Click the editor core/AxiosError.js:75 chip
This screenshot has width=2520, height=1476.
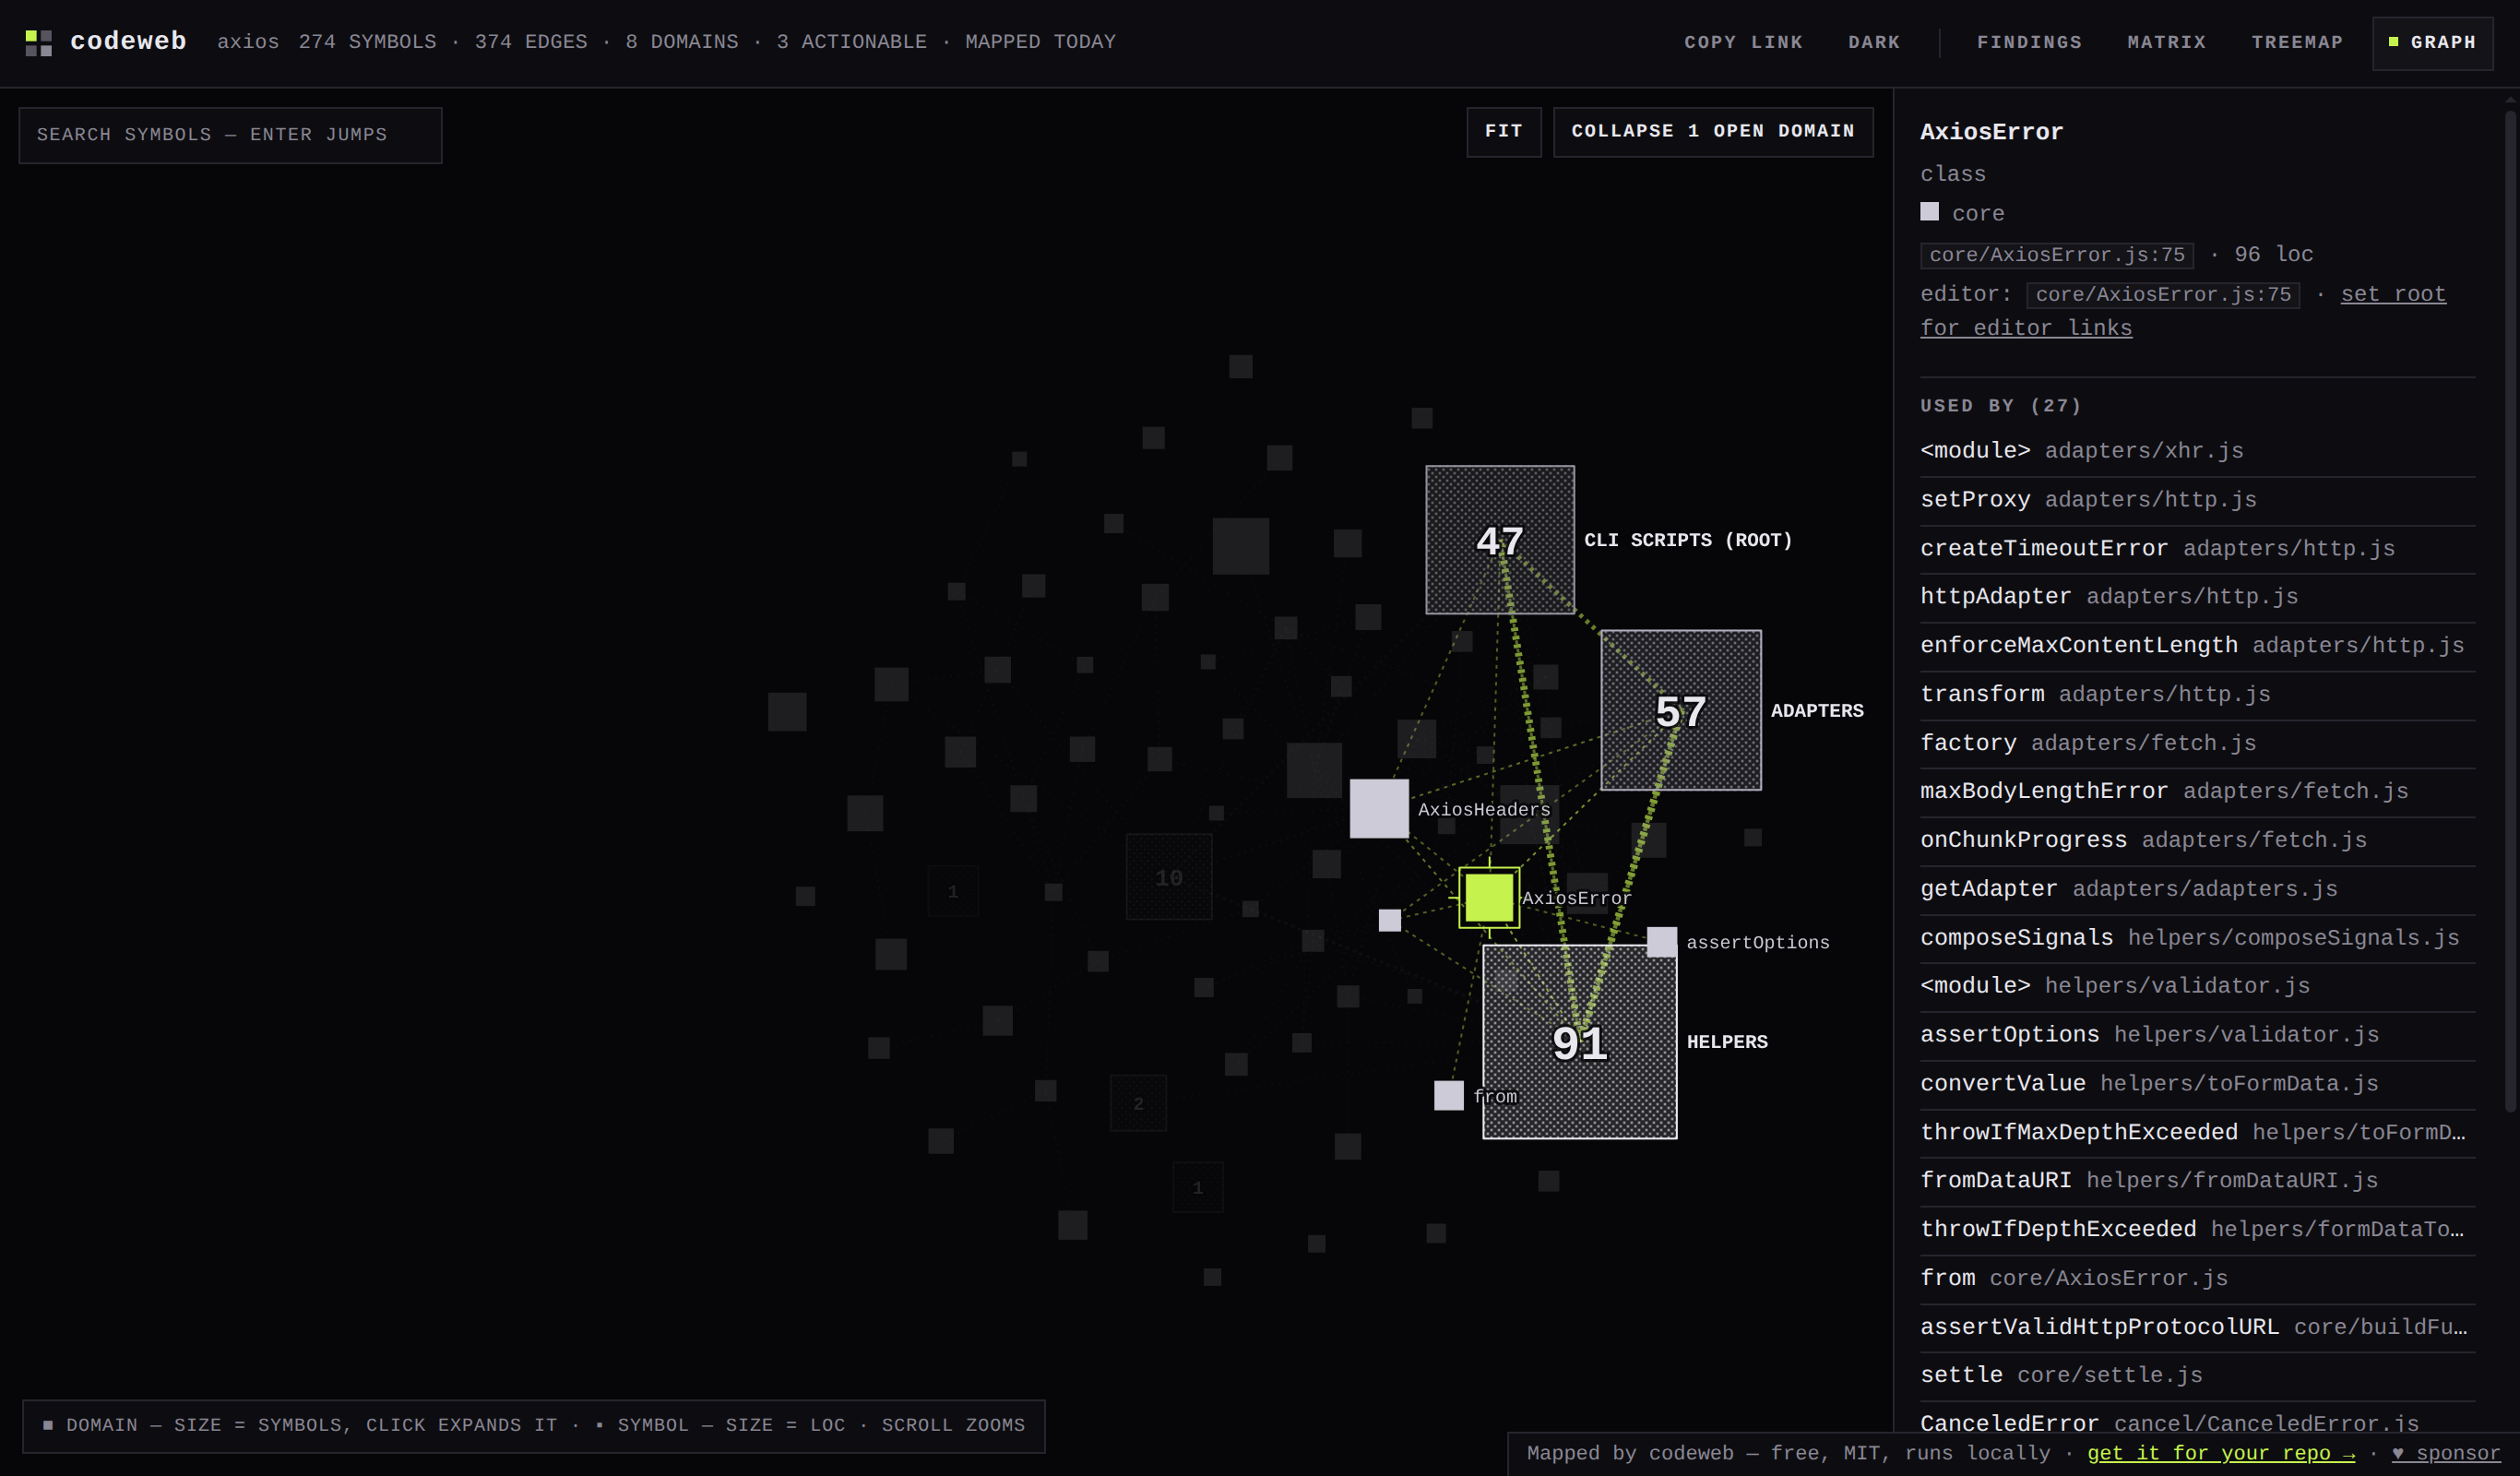[2163, 295]
